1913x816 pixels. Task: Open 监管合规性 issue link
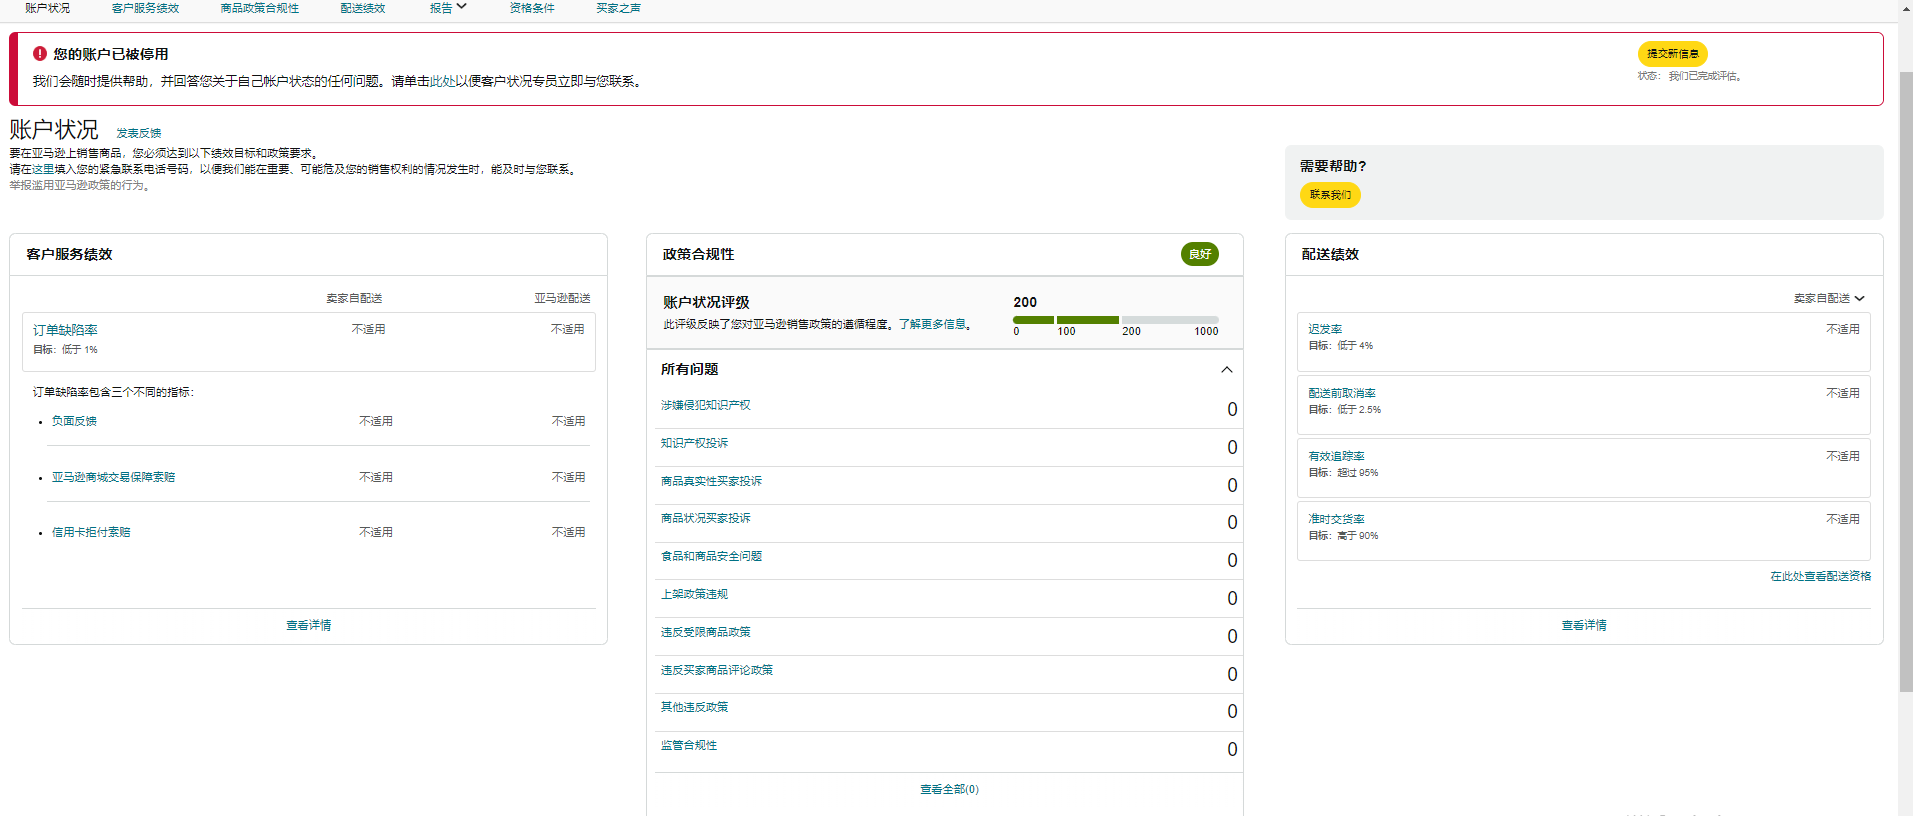(x=689, y=745)
